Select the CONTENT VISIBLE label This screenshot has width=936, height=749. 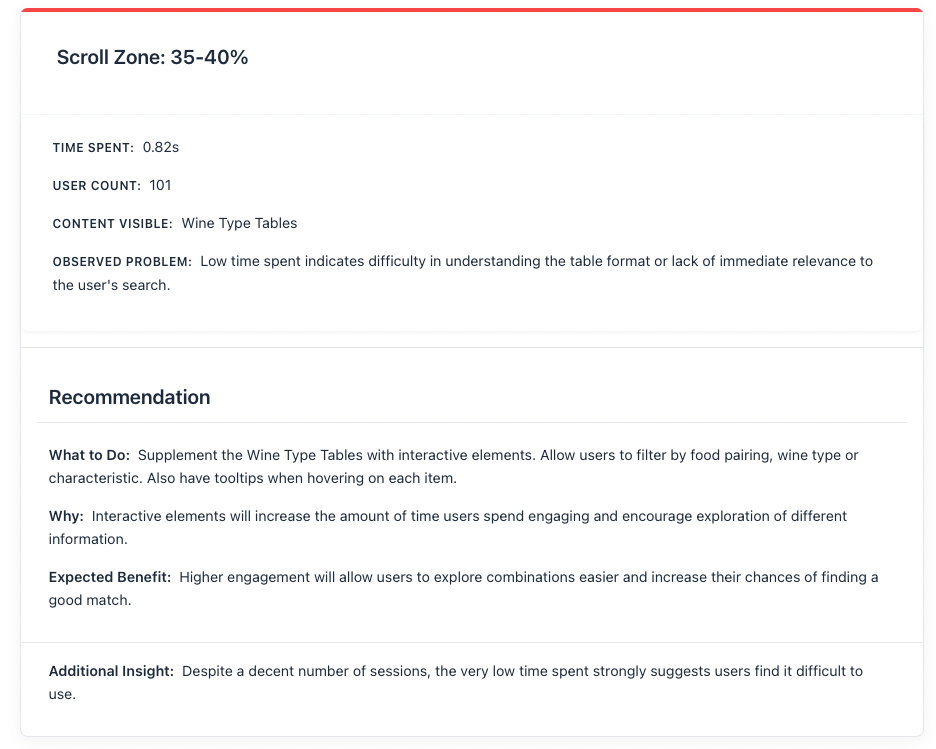112,224
